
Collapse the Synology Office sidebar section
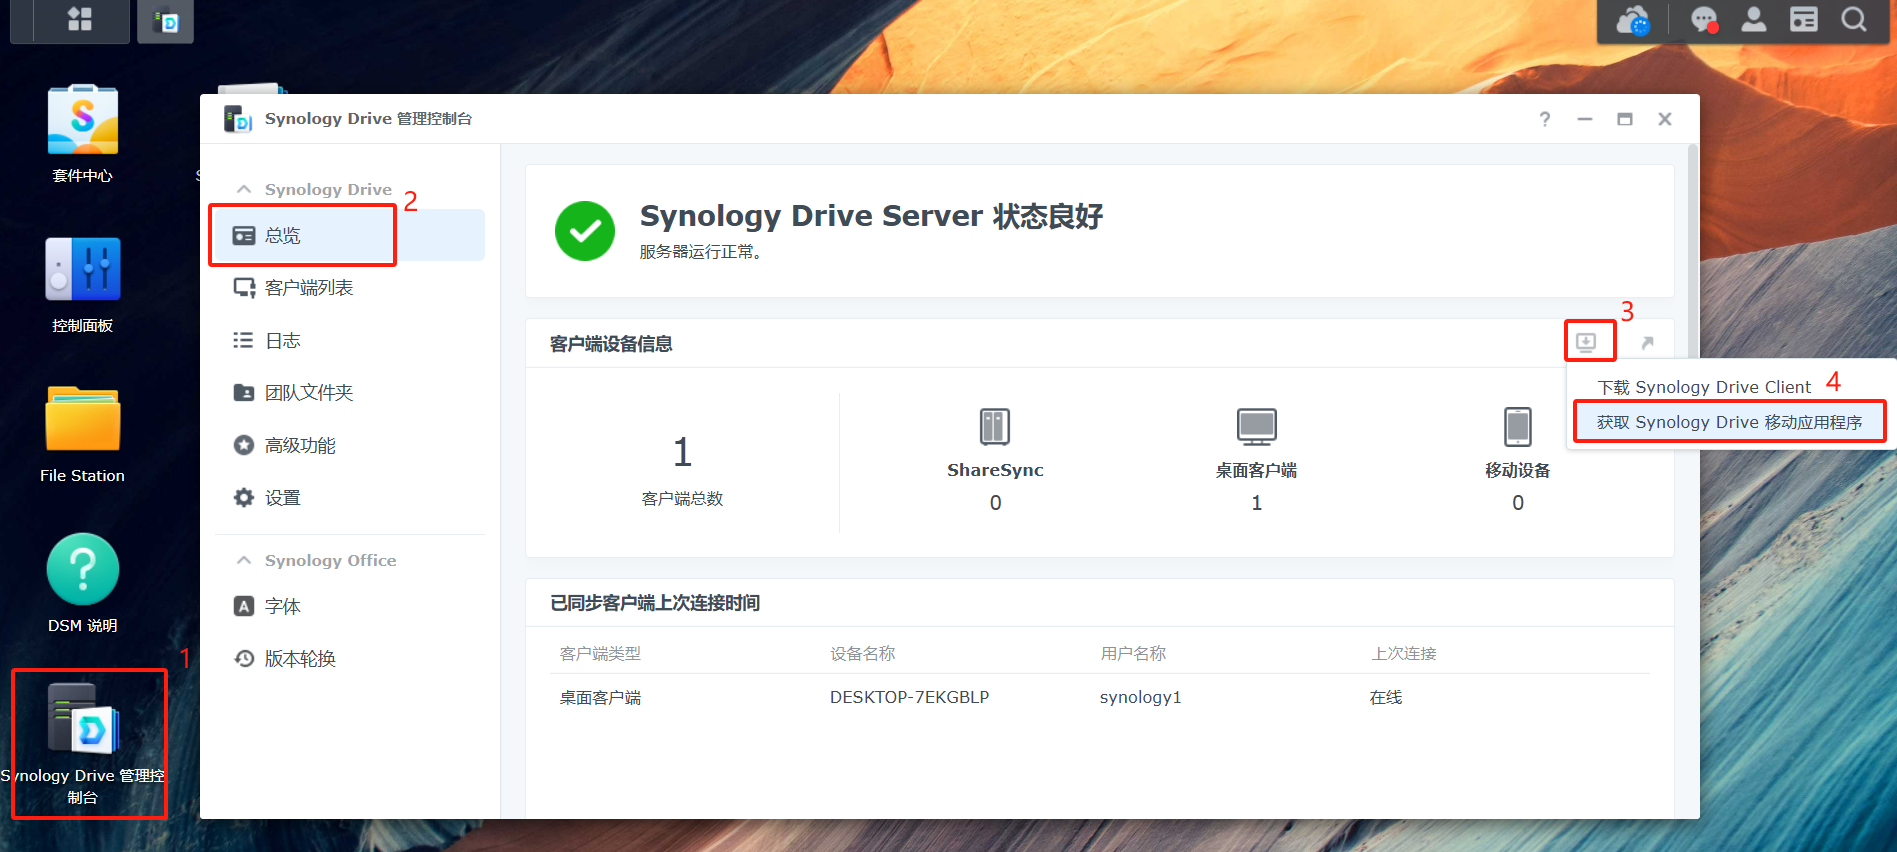pos(244,560)
